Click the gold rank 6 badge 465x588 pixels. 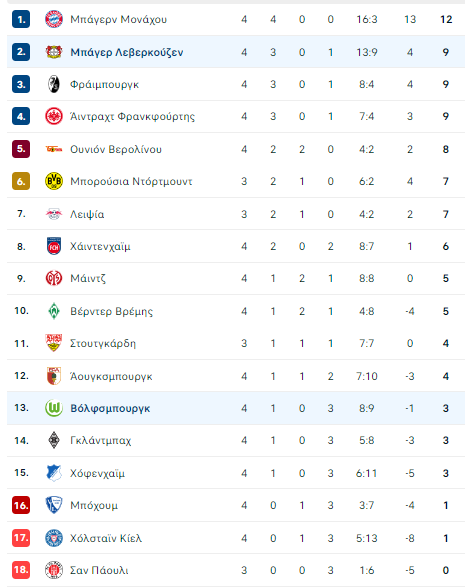point(21,181)
